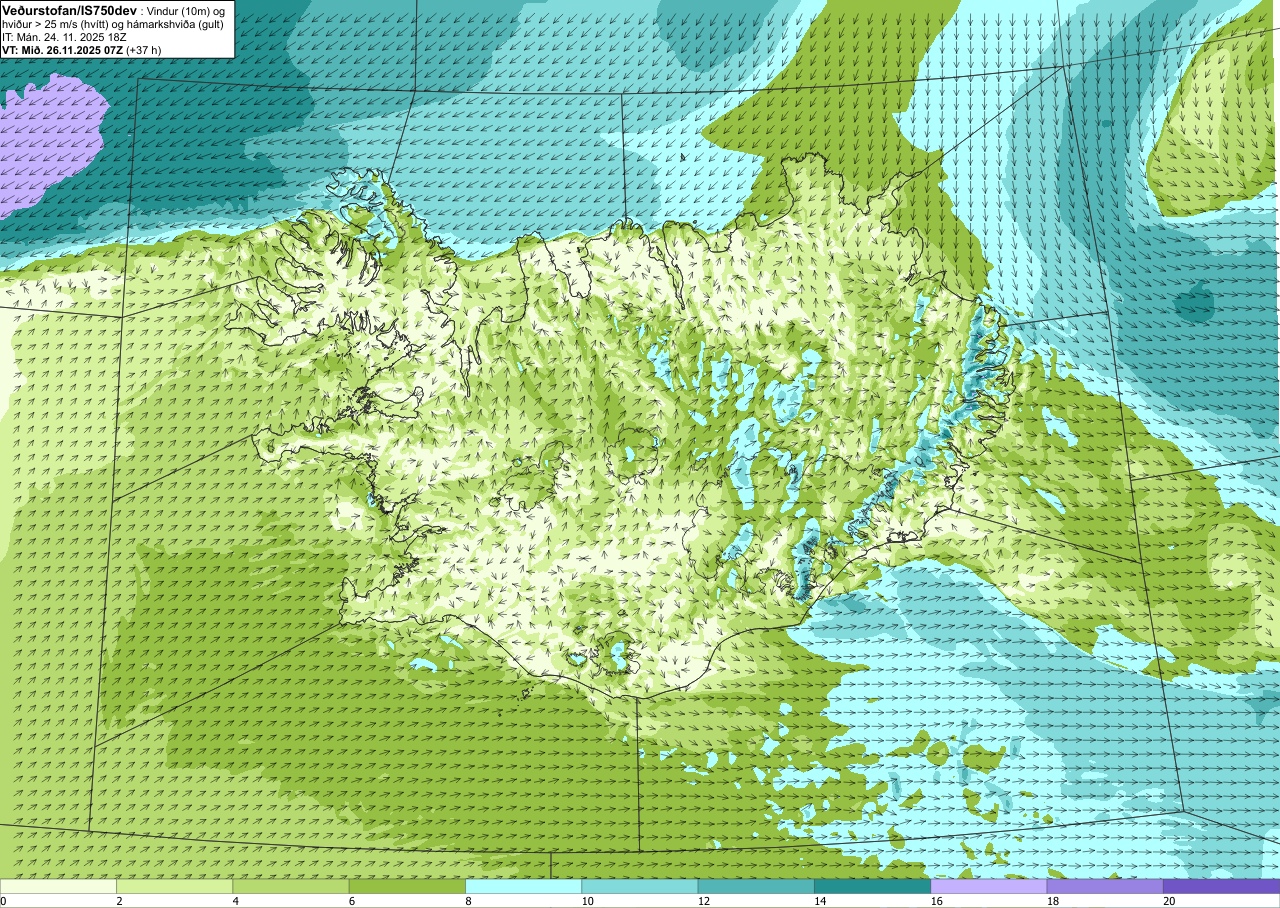
Task: Click the legend scale value "8"
Action: tap(468, 901)
